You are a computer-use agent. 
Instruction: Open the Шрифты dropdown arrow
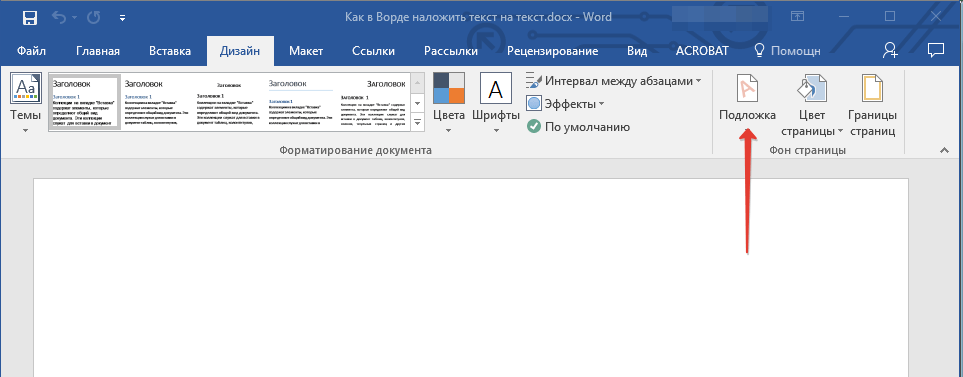click(x=496, y=130)
